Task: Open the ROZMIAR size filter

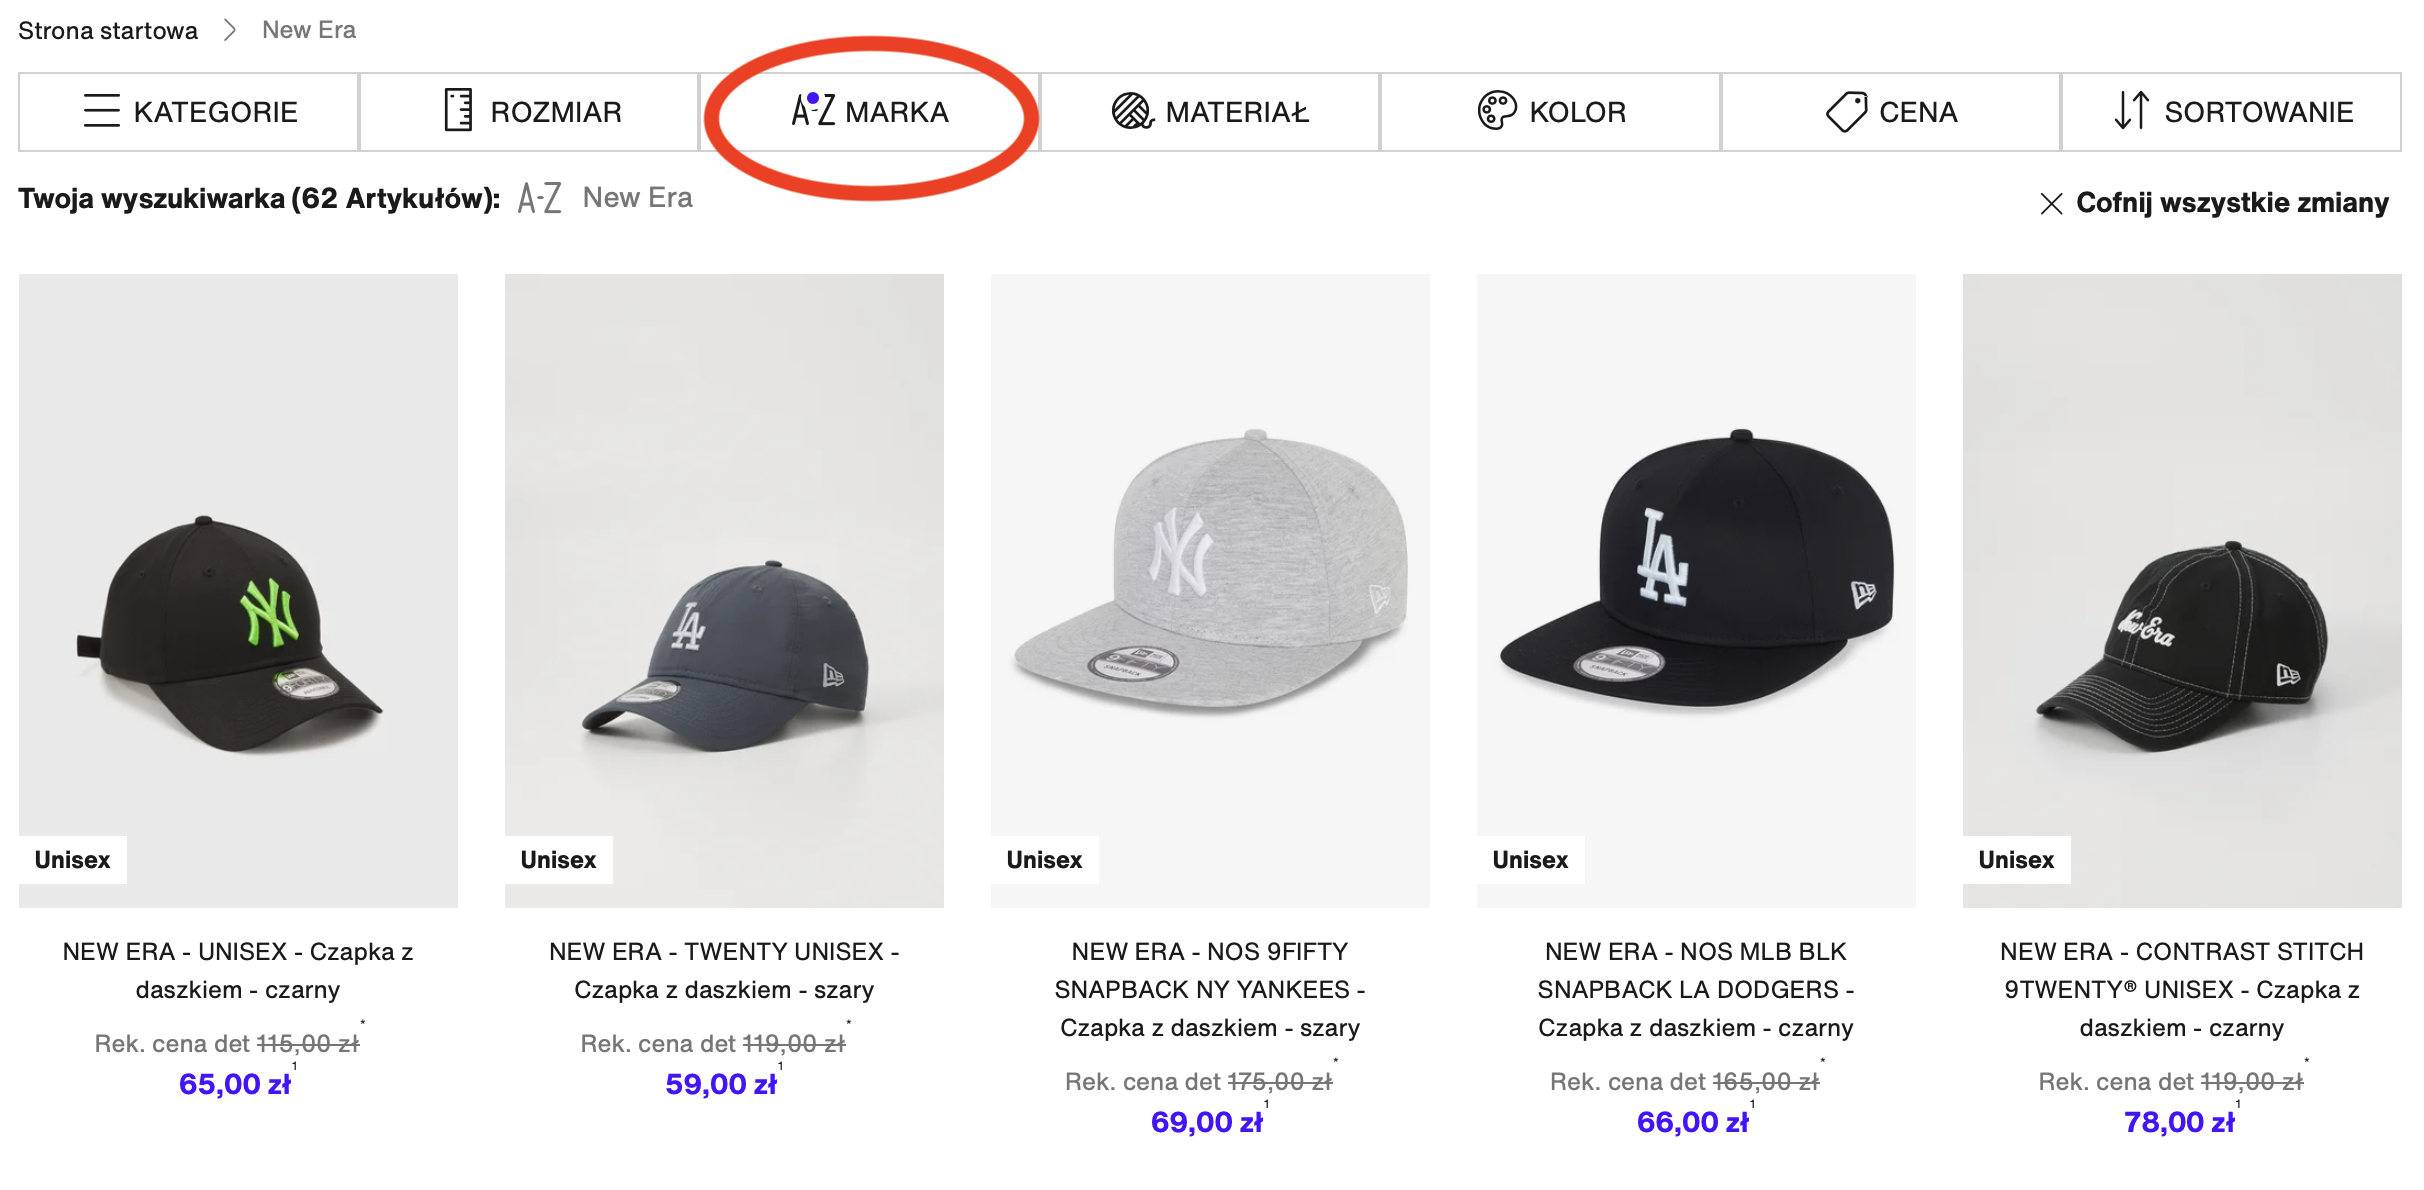Action: 529,112
